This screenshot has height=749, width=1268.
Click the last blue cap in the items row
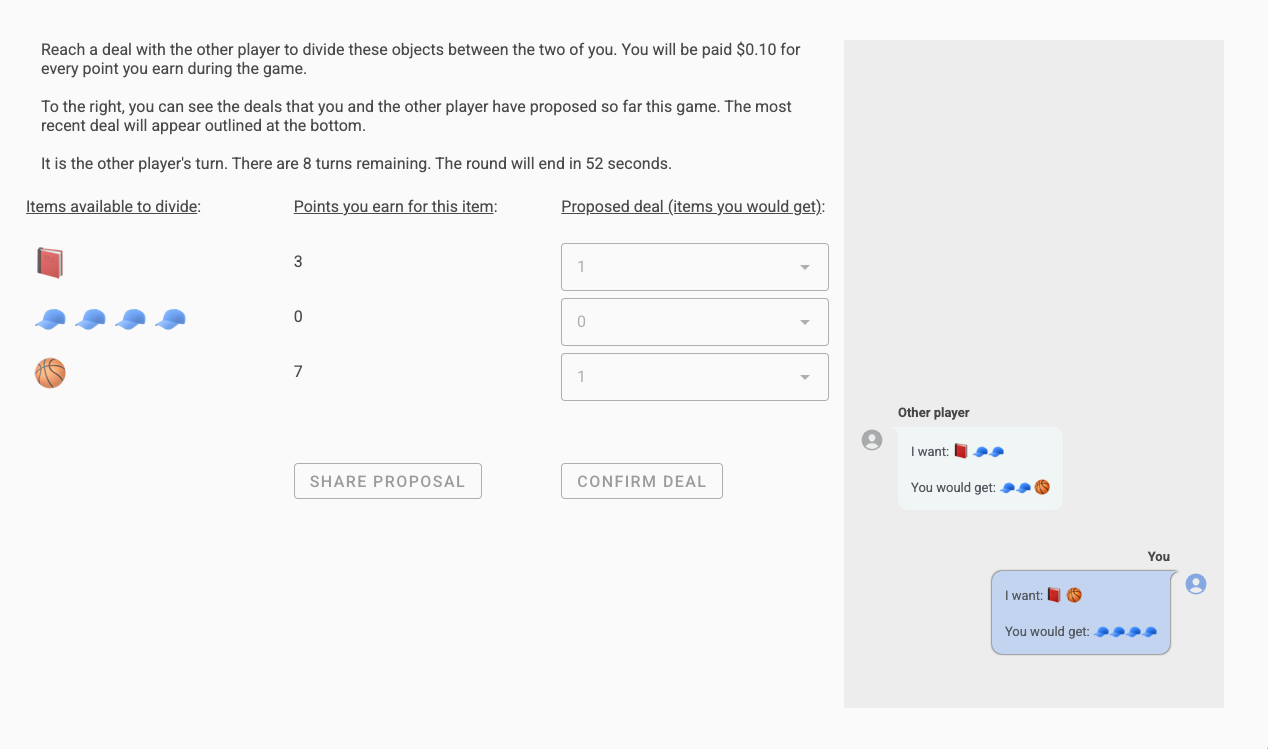pyautogui.click(x=170, y=319)
